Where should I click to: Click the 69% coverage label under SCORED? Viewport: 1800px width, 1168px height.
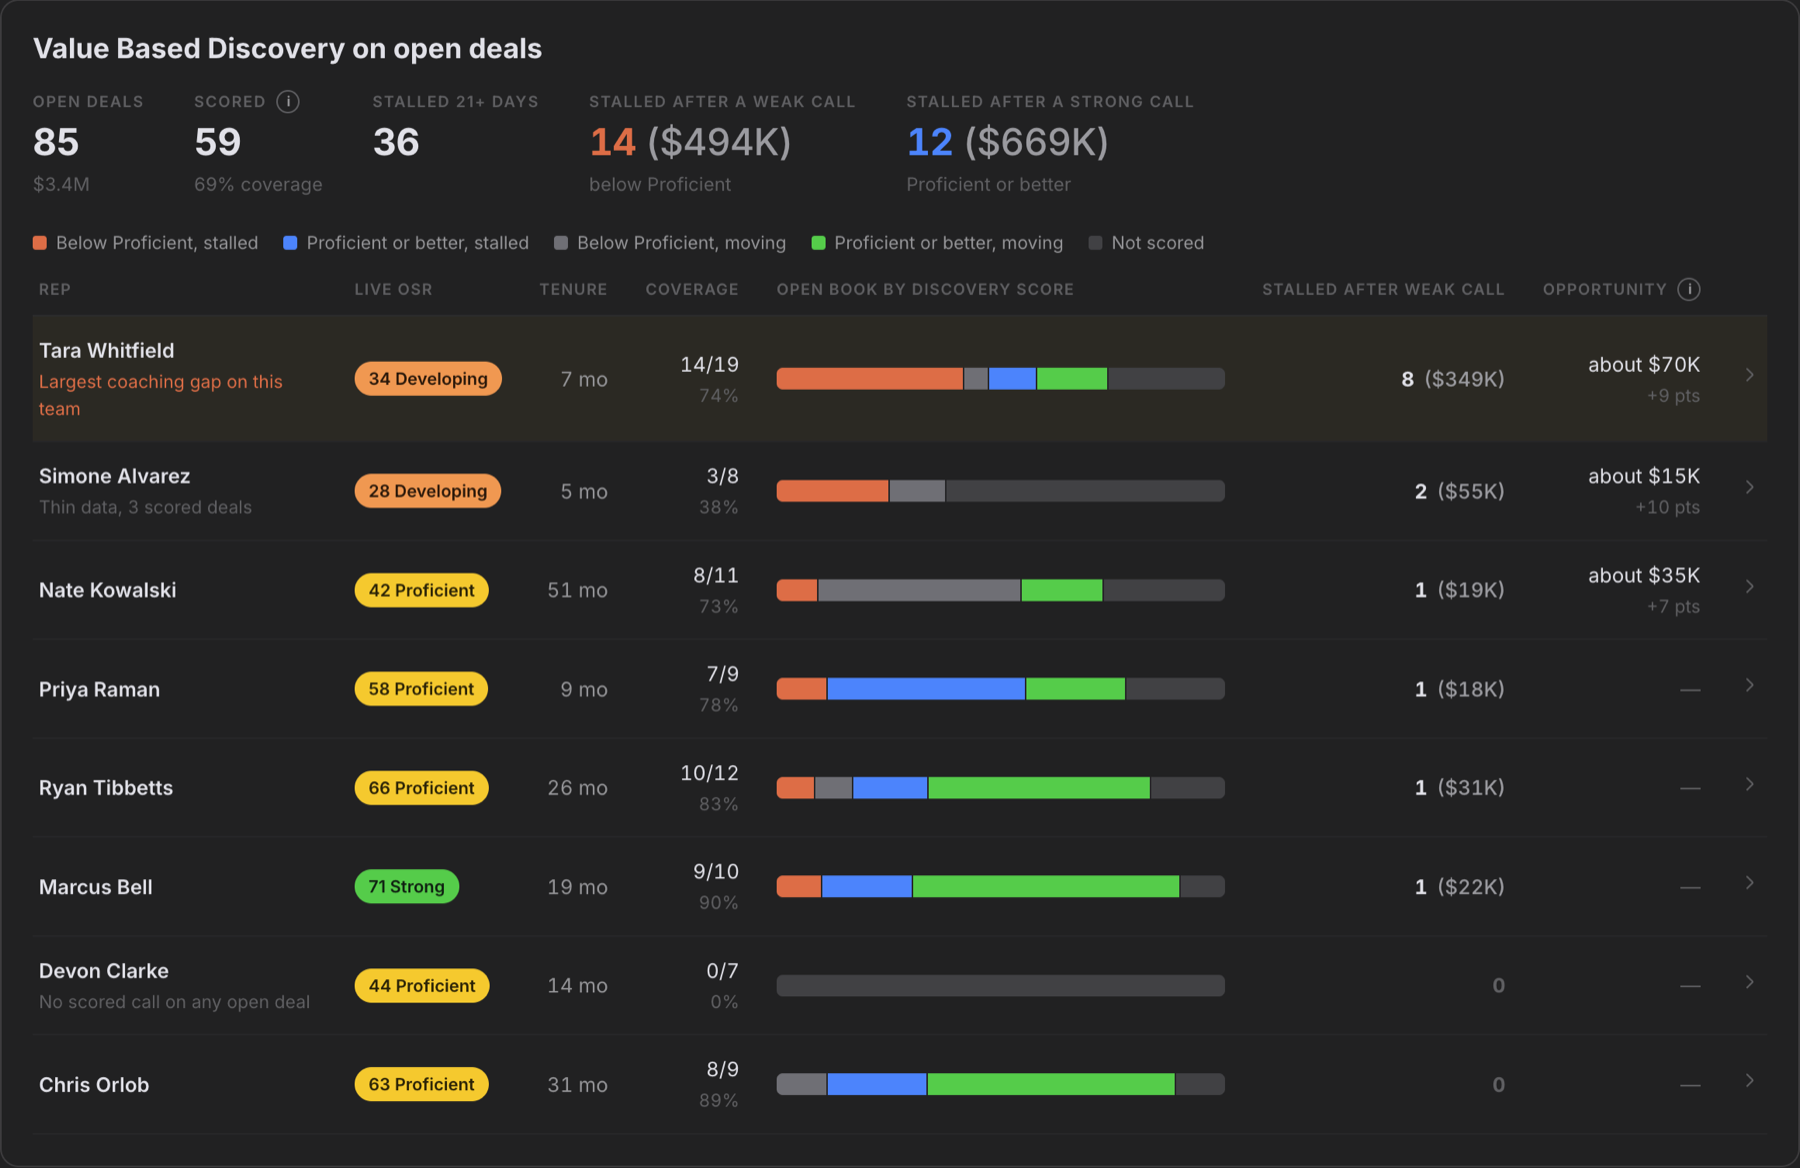coord(258,184)
